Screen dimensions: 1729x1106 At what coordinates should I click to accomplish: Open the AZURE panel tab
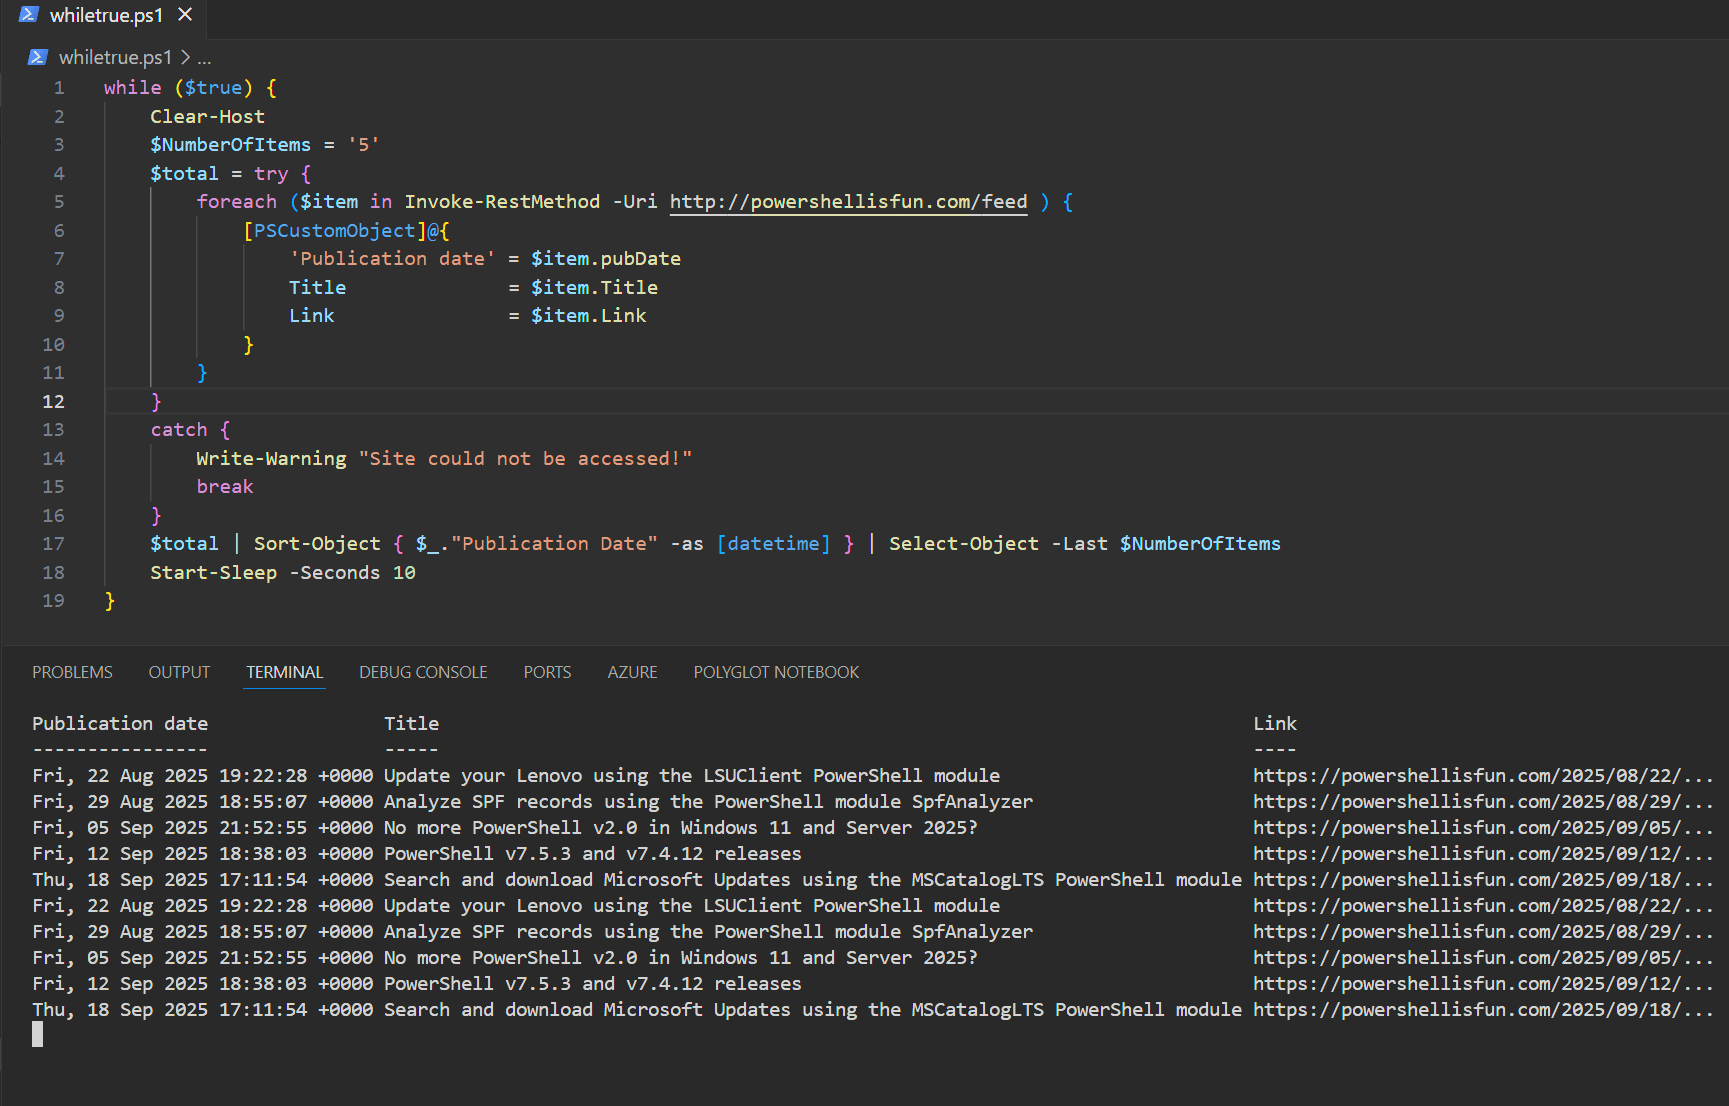(632, 672)
